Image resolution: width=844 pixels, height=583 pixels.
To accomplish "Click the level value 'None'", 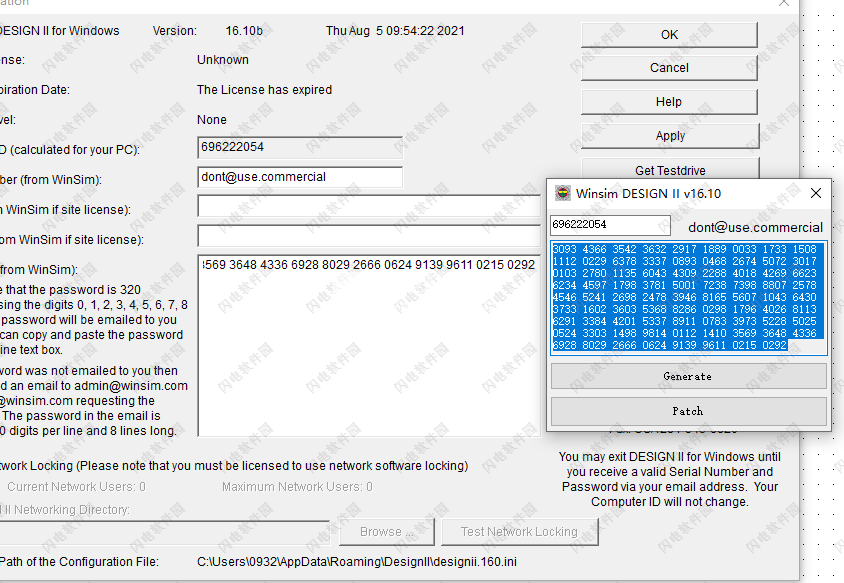I will (x=212, y=120).
